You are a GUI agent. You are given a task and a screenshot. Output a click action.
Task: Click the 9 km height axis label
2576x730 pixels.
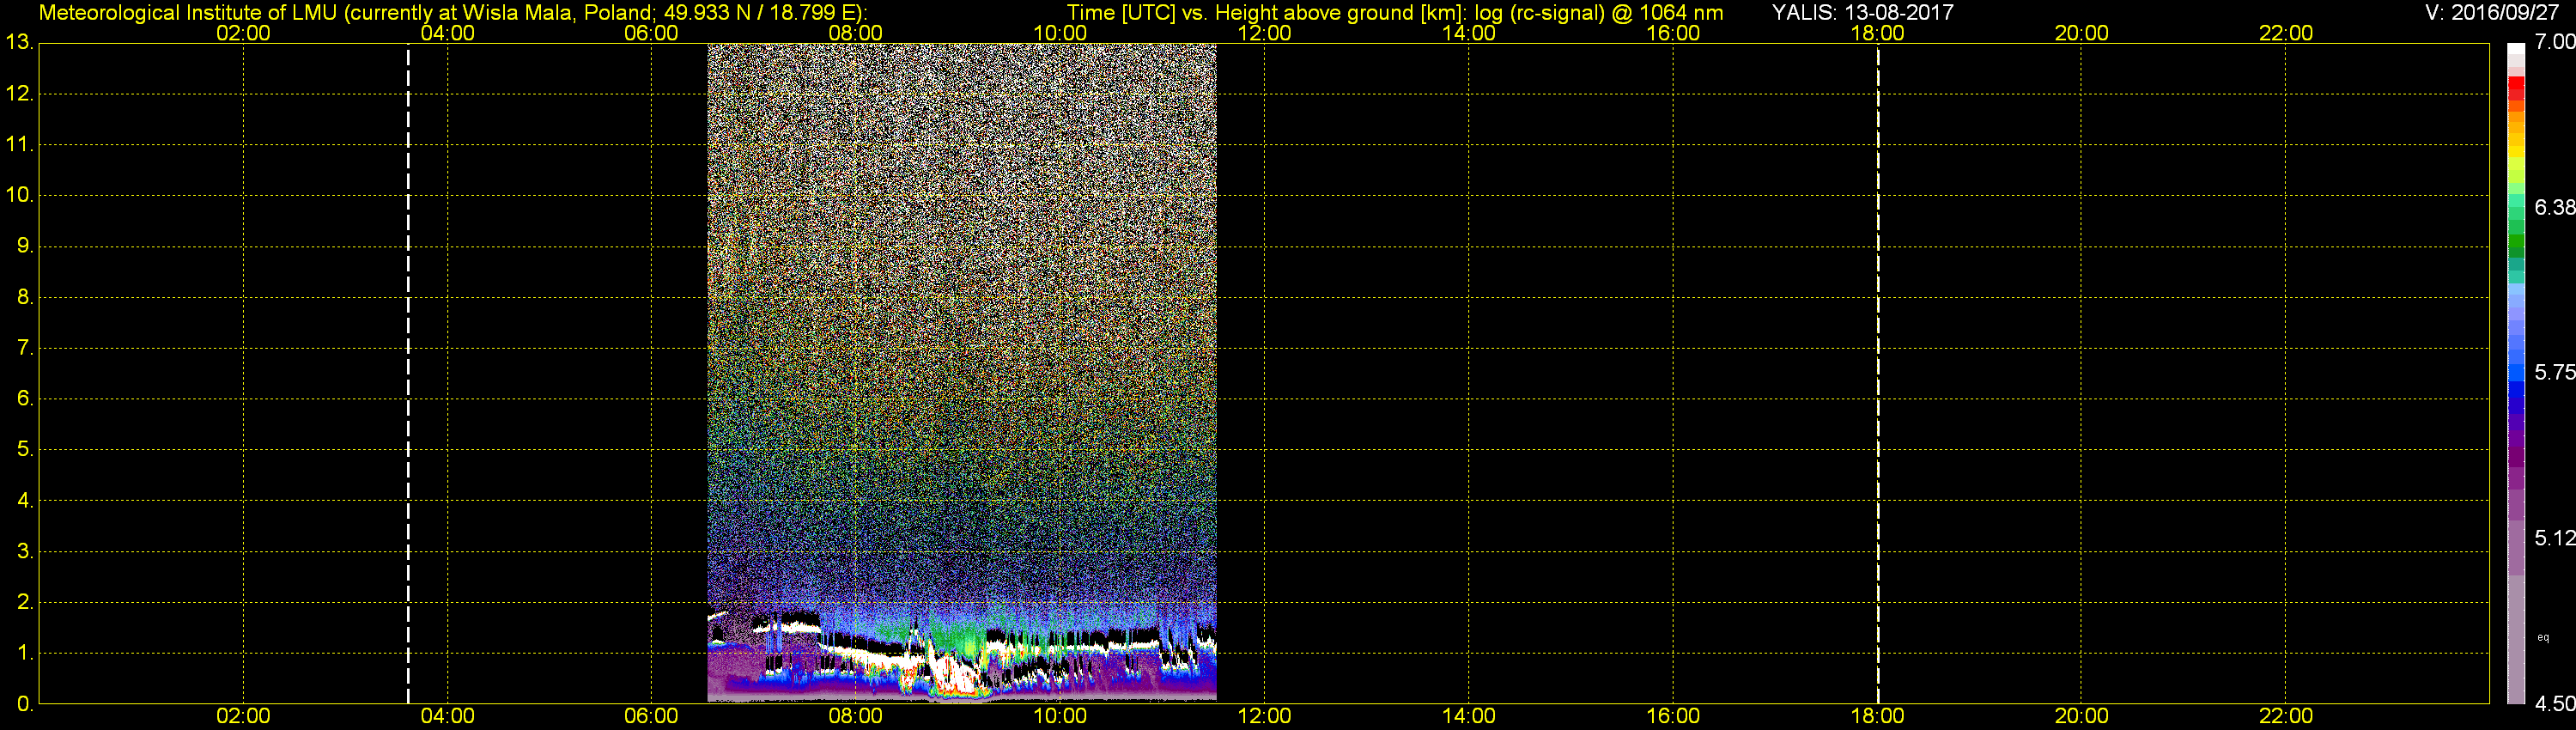tap(25, 246)
